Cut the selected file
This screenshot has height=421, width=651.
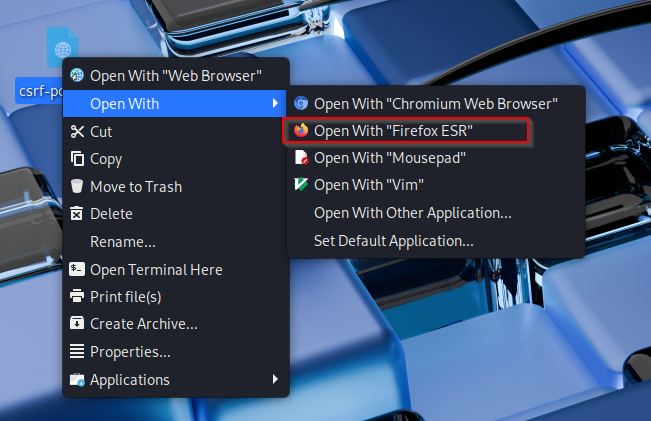176,132
